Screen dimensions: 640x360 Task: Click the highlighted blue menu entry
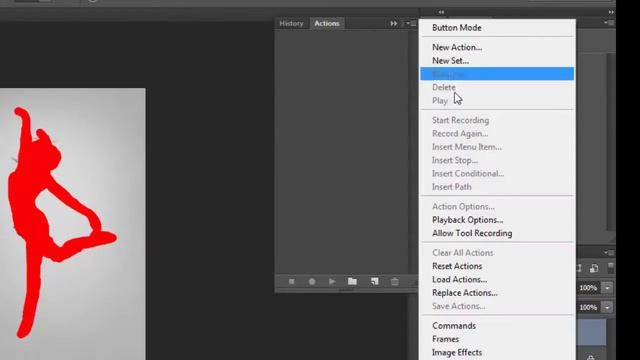(x=497, y=74)
